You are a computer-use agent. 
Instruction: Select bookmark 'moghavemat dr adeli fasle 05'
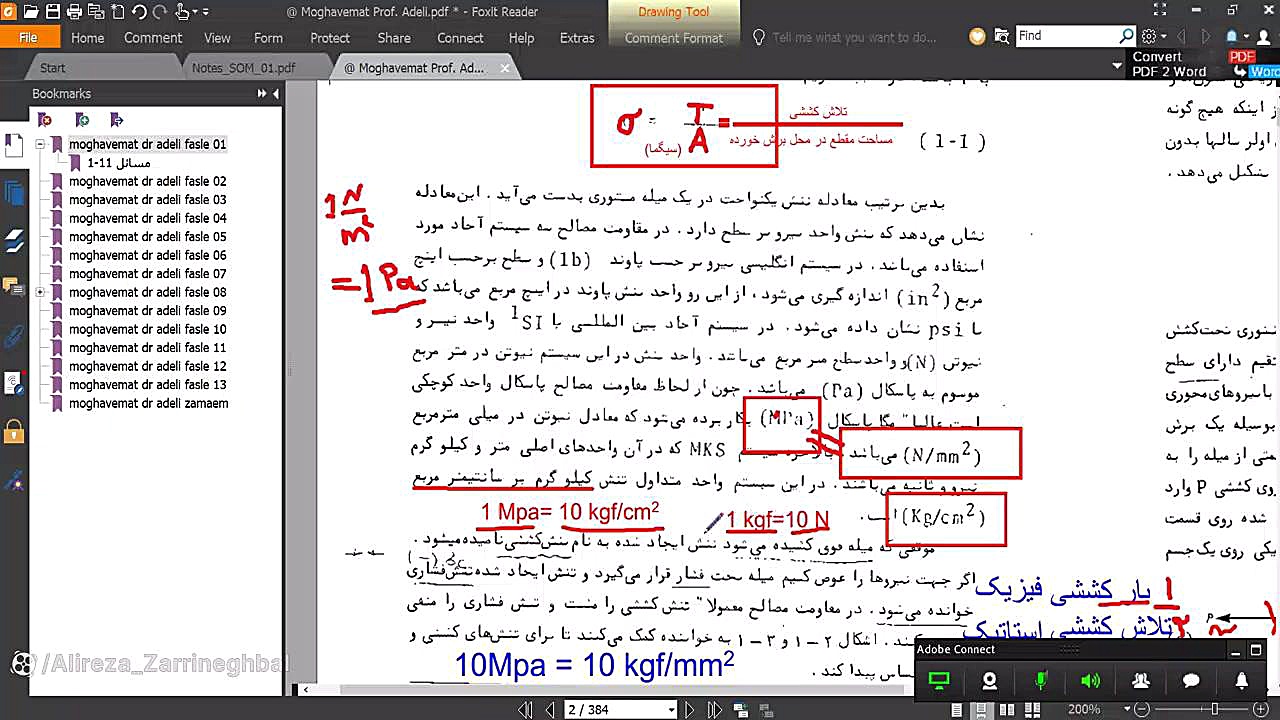coord(147,237)
